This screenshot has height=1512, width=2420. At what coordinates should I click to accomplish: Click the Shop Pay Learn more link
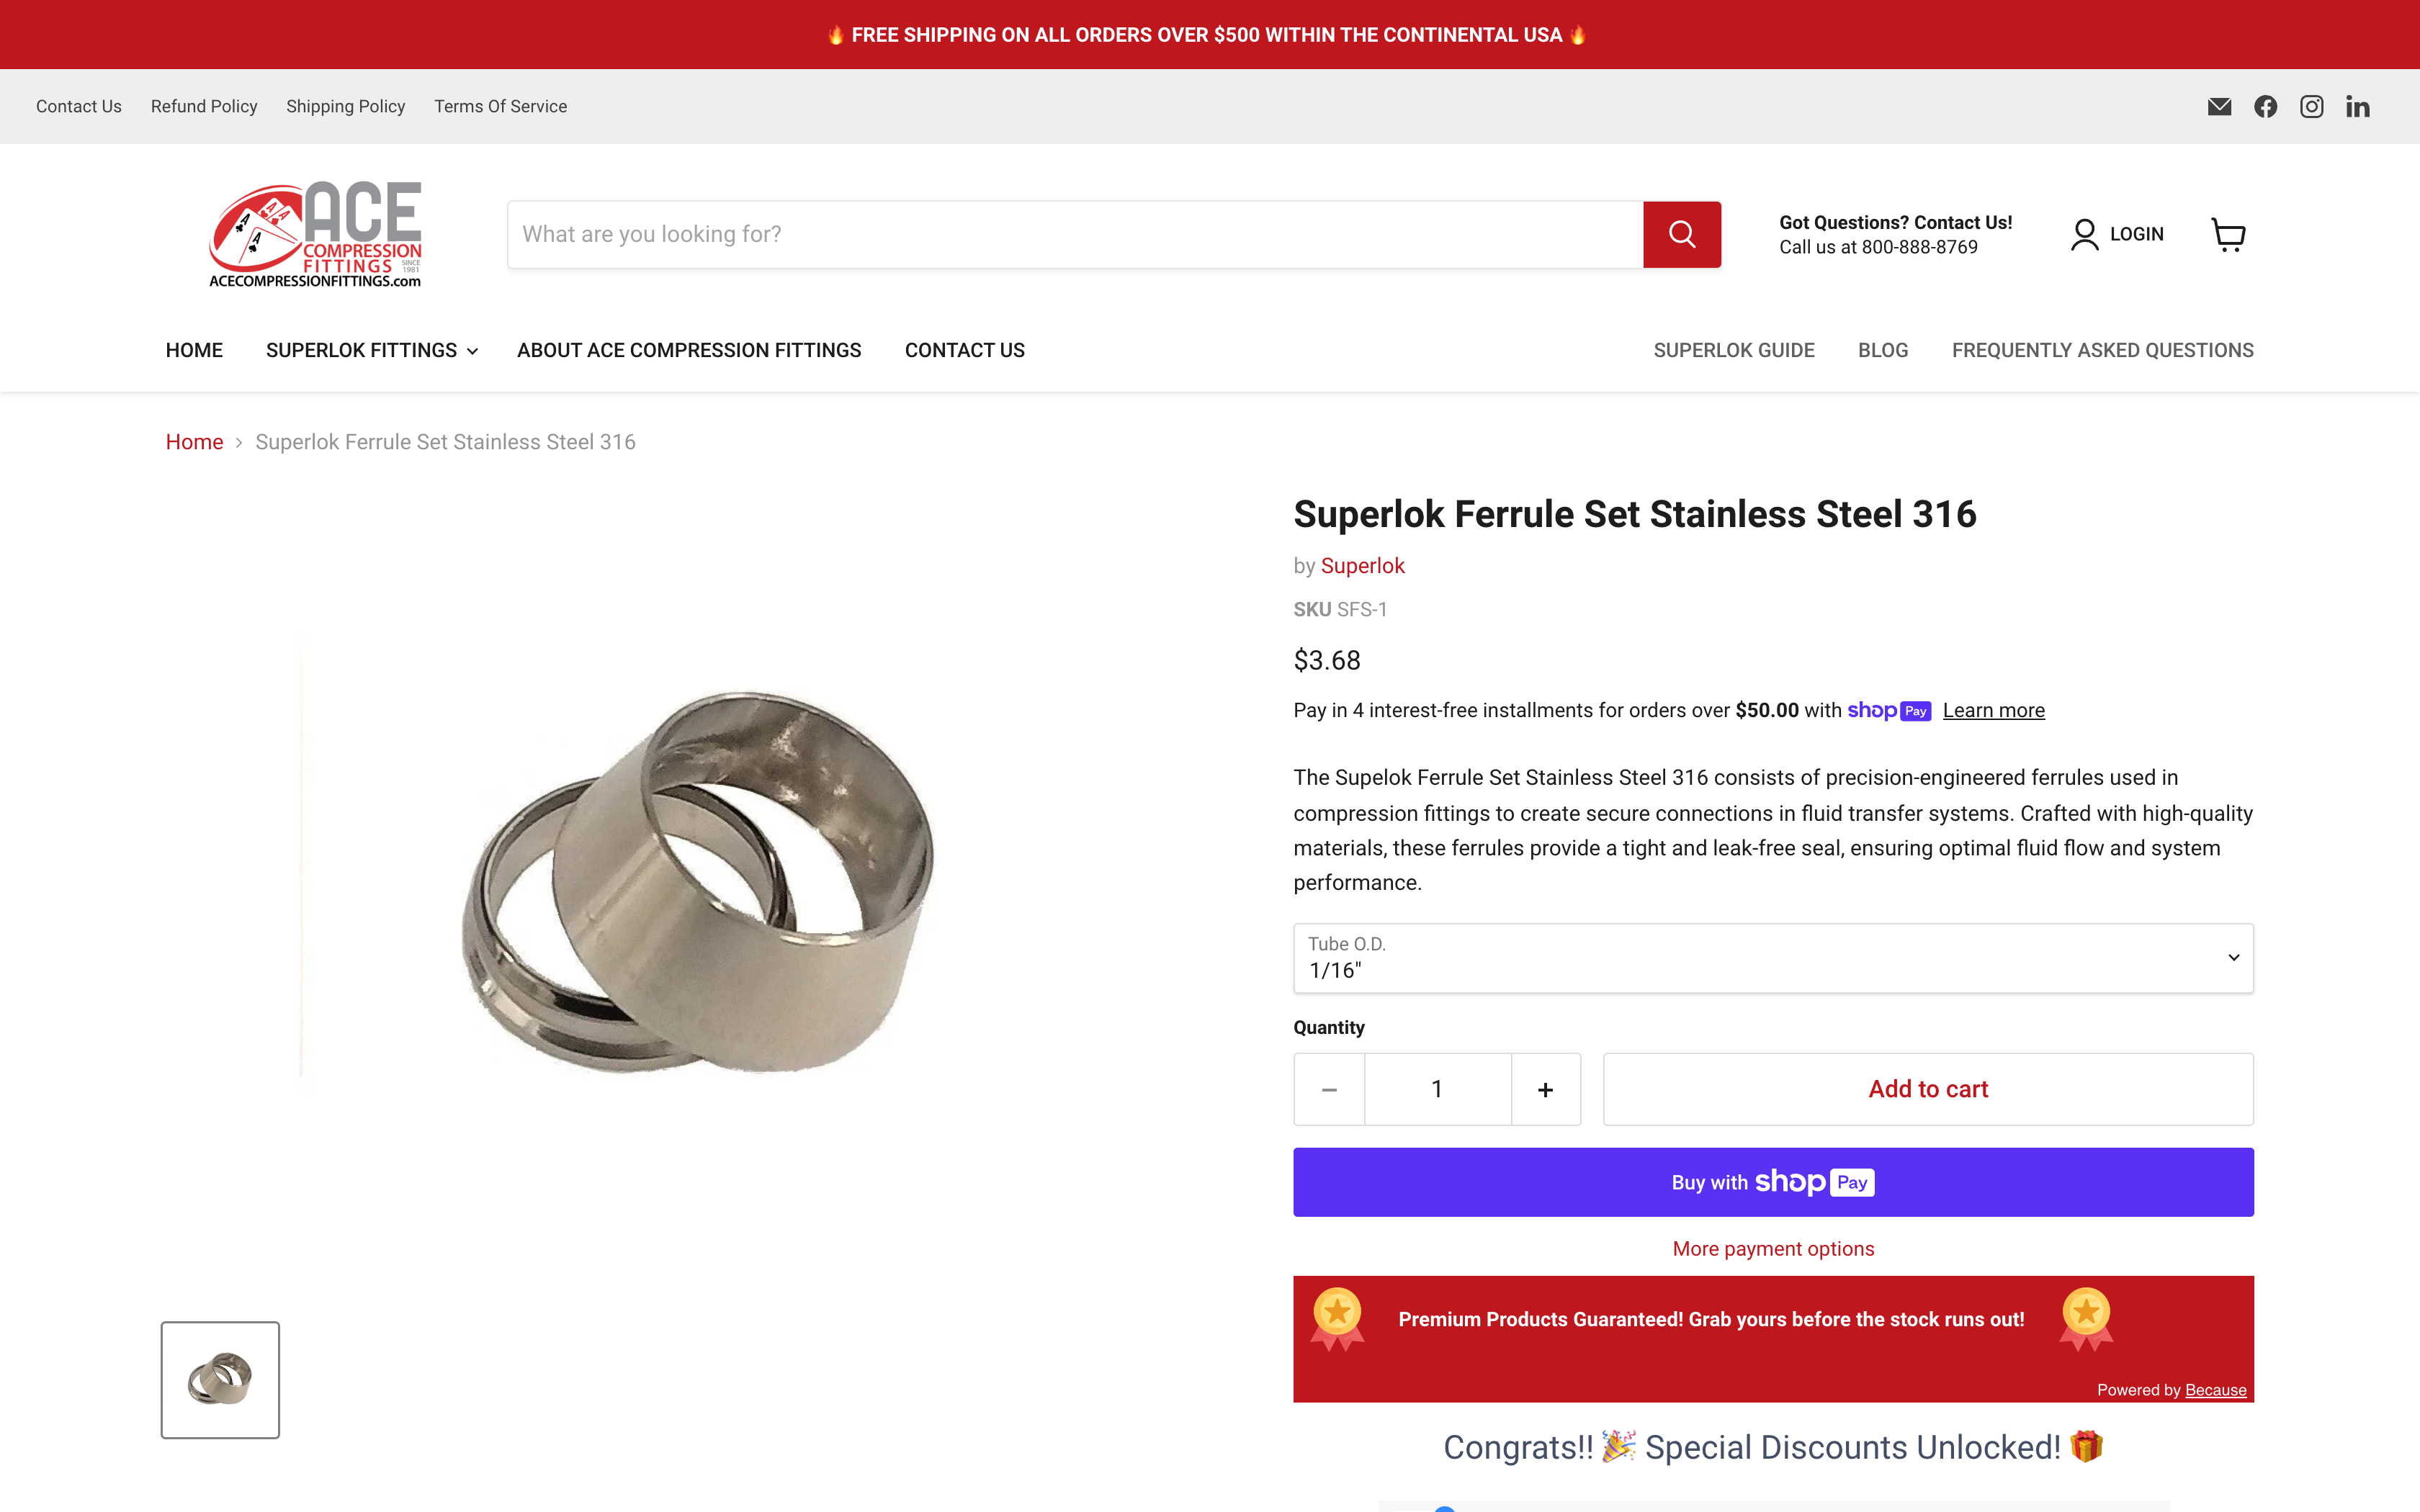coord(1993,711)
